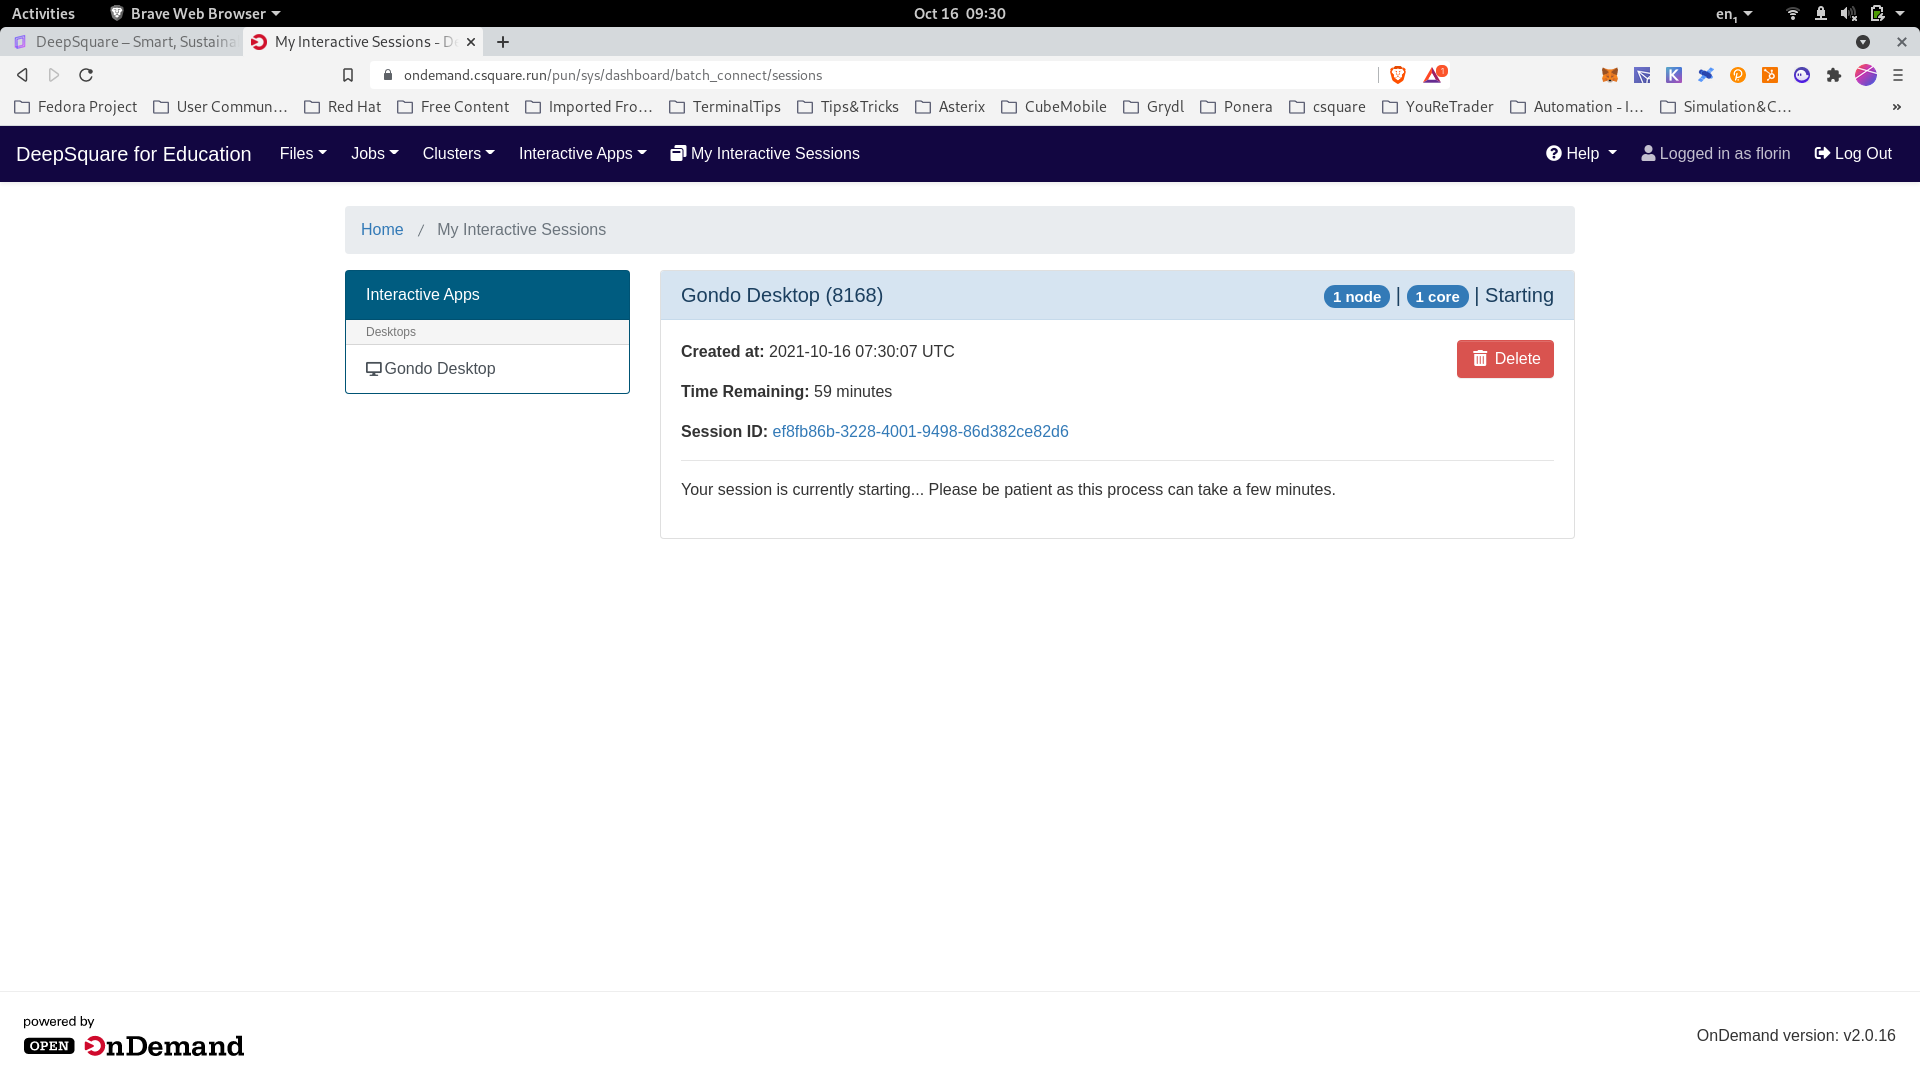Reload the current page

tap(86, 75)
